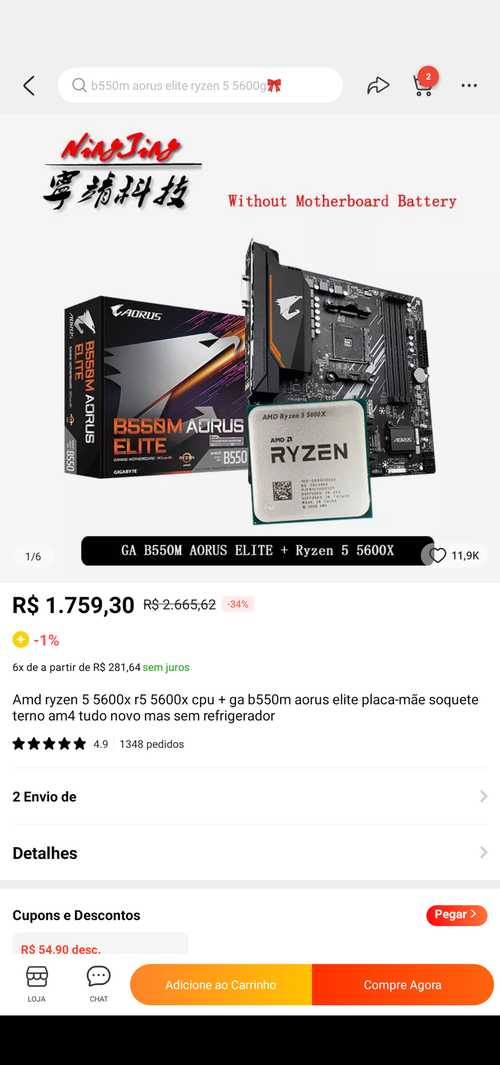Select the R$ 54.90 desc. coupon

[101, 944]
